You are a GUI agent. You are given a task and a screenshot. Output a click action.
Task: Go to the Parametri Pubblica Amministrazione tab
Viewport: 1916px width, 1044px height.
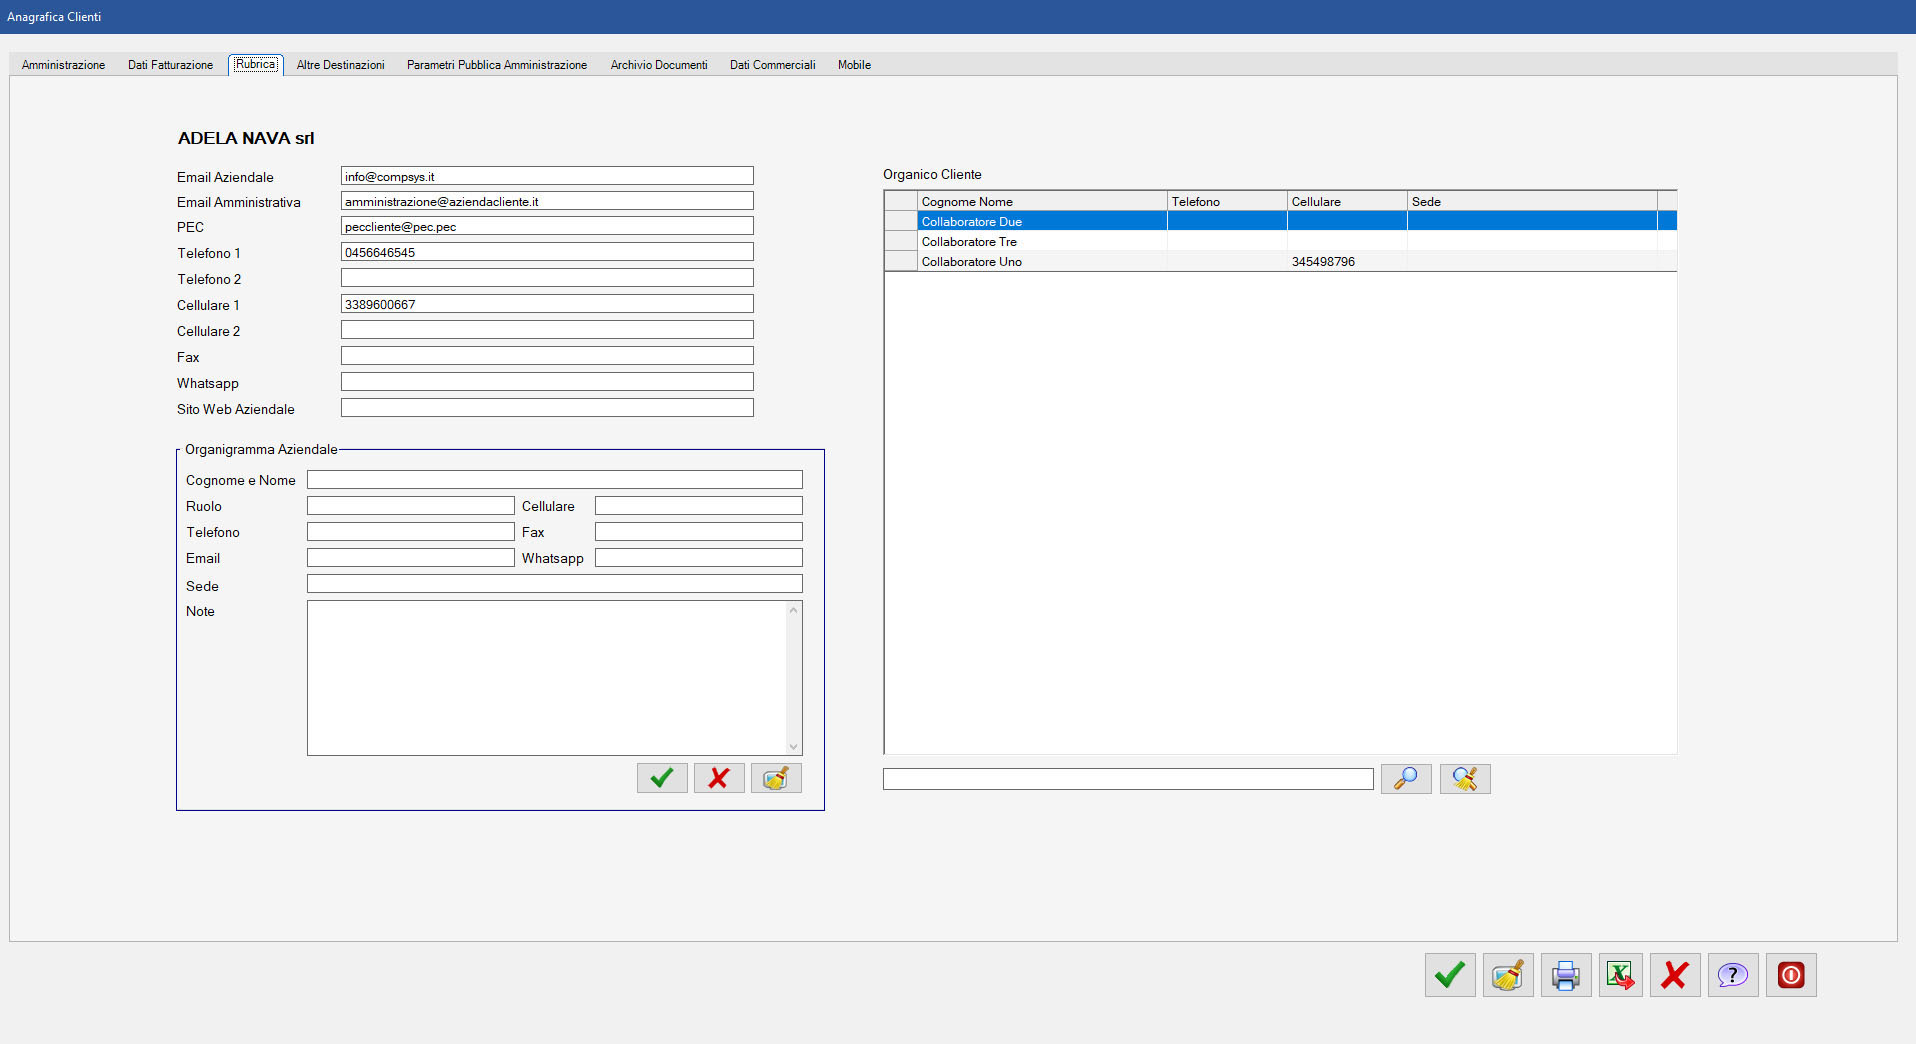pos(496,65)
